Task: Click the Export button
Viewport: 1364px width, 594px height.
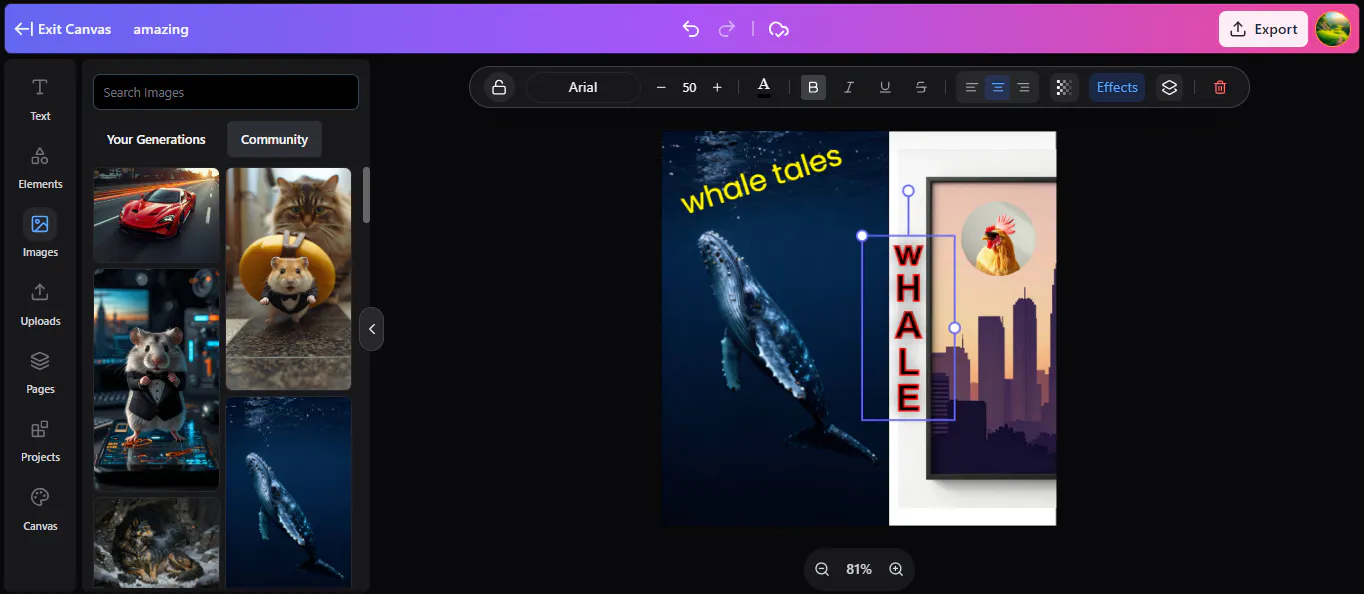Action: (x=1264, y=29)
